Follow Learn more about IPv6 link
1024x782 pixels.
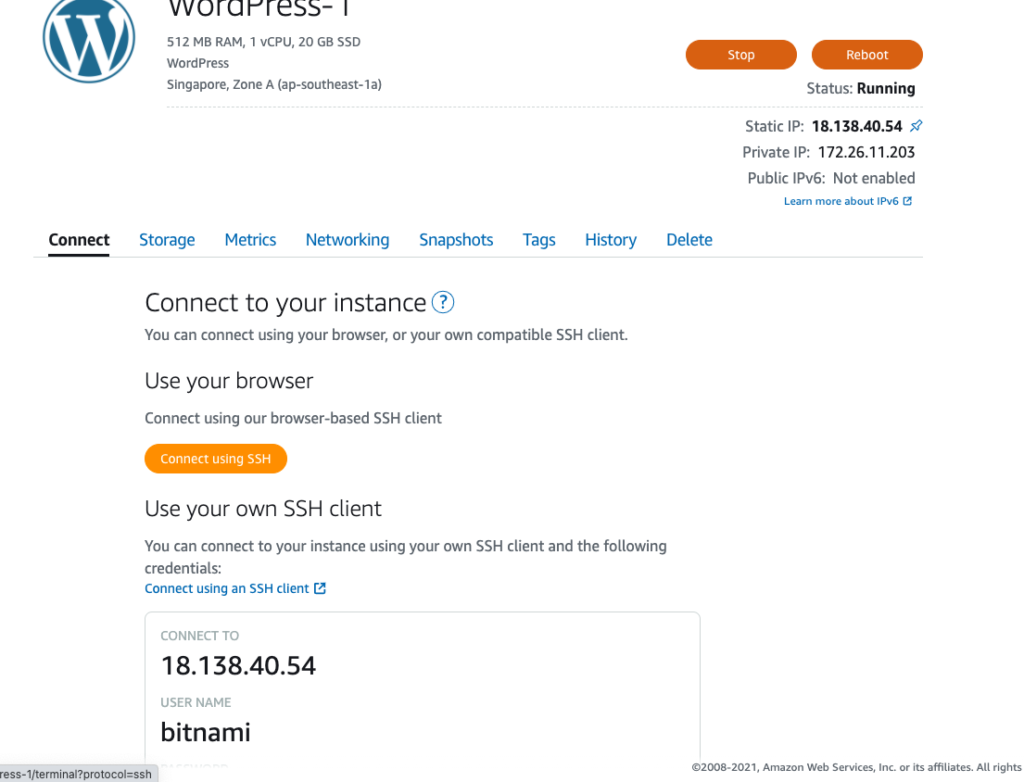(840, 201)
